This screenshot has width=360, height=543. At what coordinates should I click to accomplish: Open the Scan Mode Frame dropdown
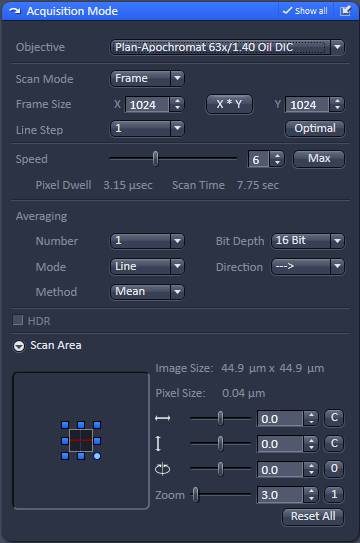click(147, 78)
